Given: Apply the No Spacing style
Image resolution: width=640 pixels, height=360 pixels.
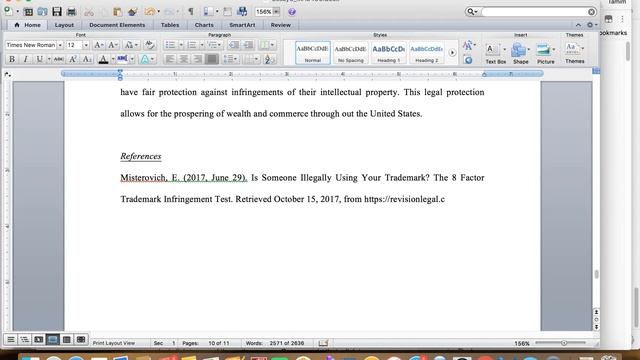Looking at the screenshot, I should pyautogui.click(x=351, y=52).
